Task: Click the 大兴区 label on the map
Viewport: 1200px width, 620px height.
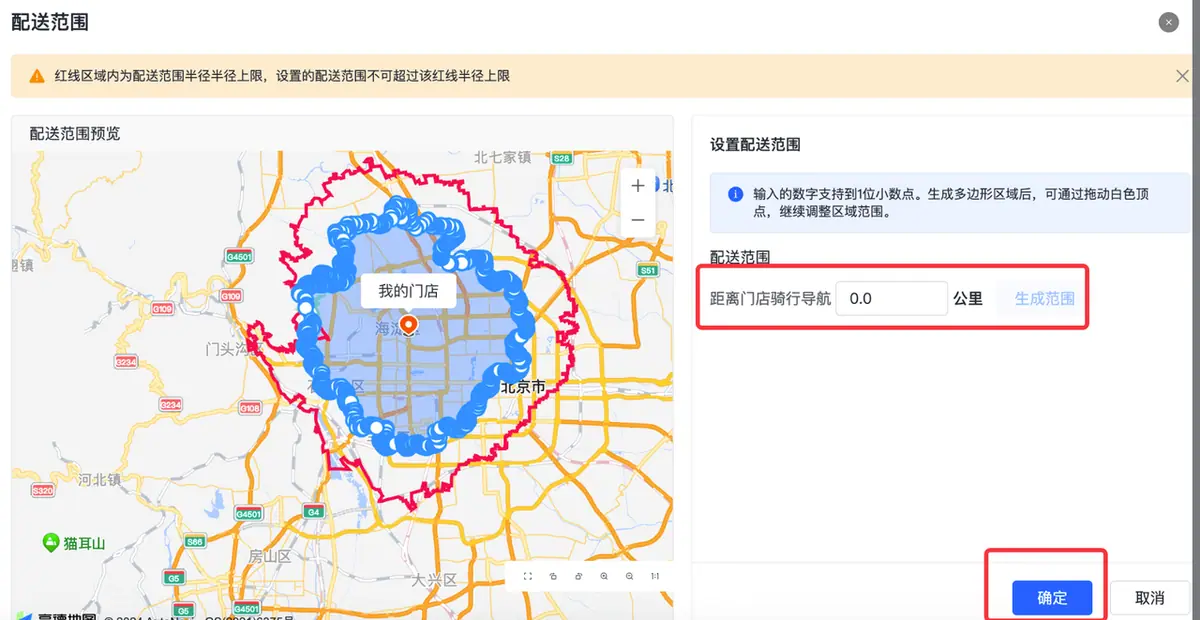Action: point(434,580)
